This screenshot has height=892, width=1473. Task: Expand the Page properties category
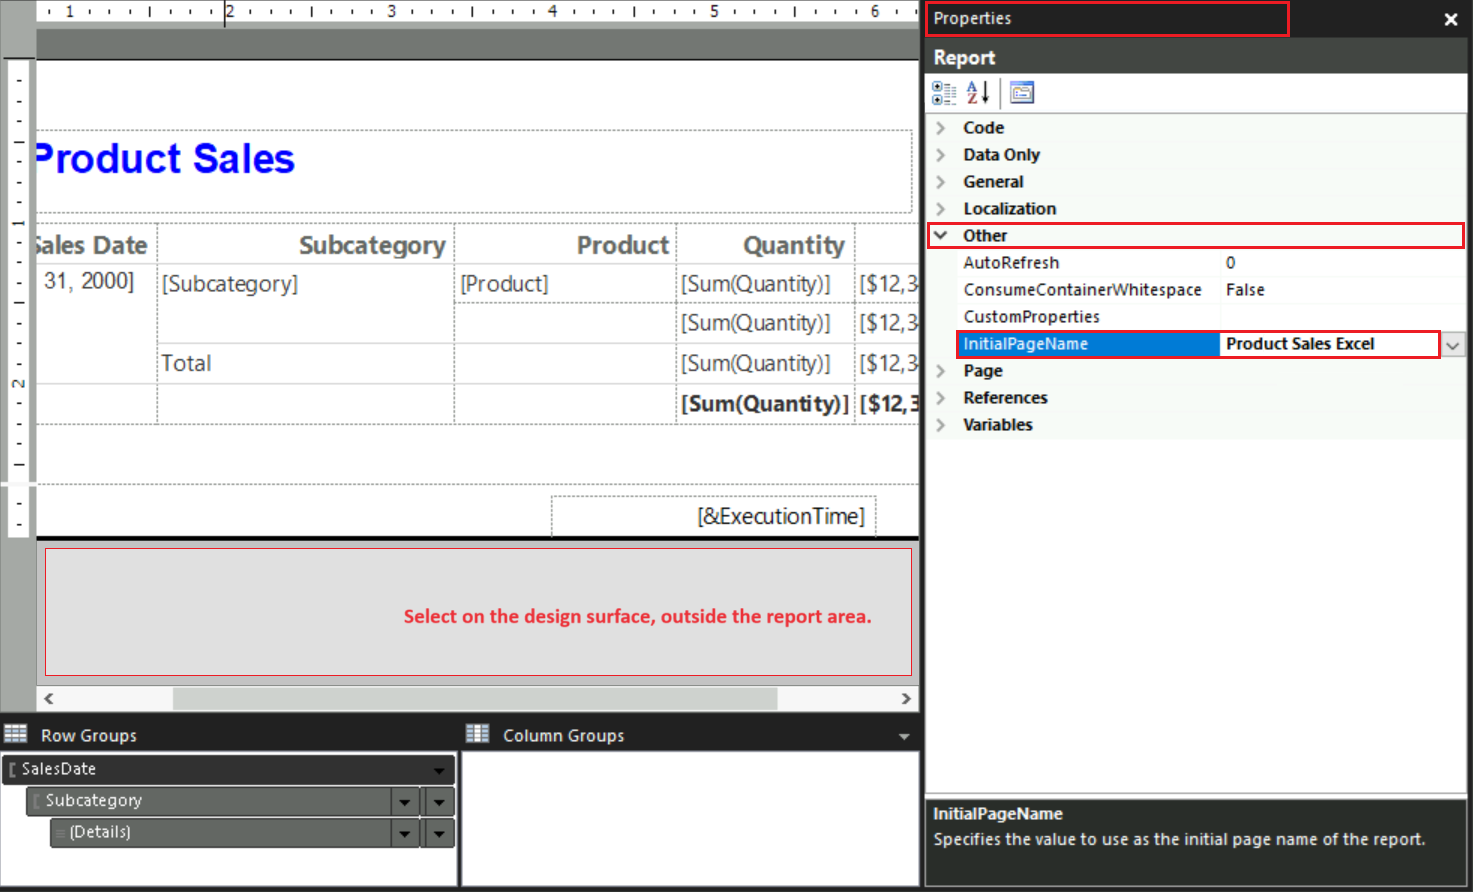click(x=941, y=370)
